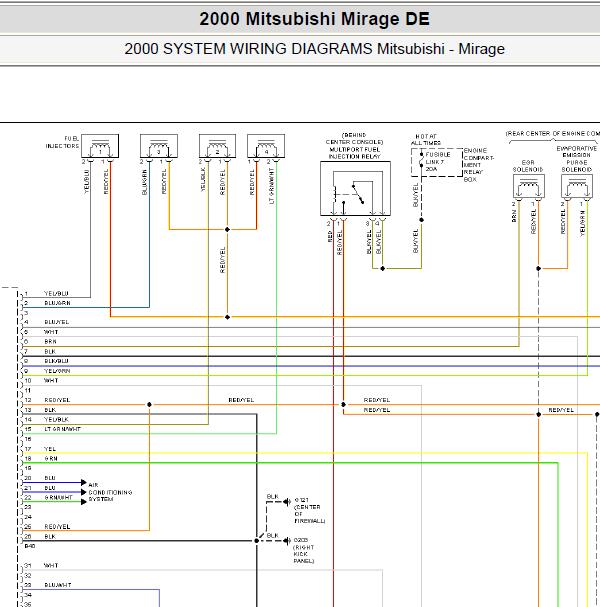The width and height of the screenshot is (600, 607).
Task: Click pin 5 'WHT' connector label
Action: [51, 332]
